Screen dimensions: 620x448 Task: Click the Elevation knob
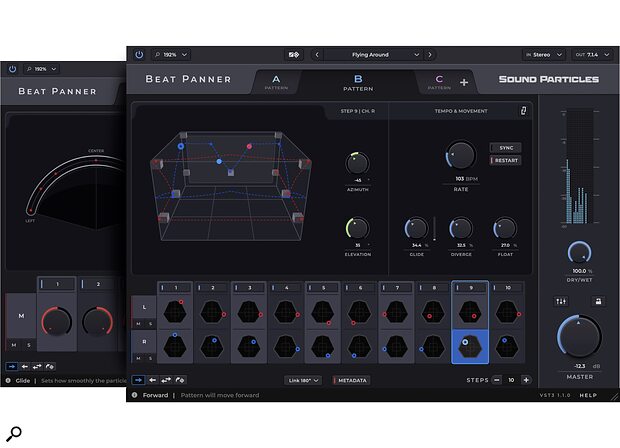pos(357,228)
